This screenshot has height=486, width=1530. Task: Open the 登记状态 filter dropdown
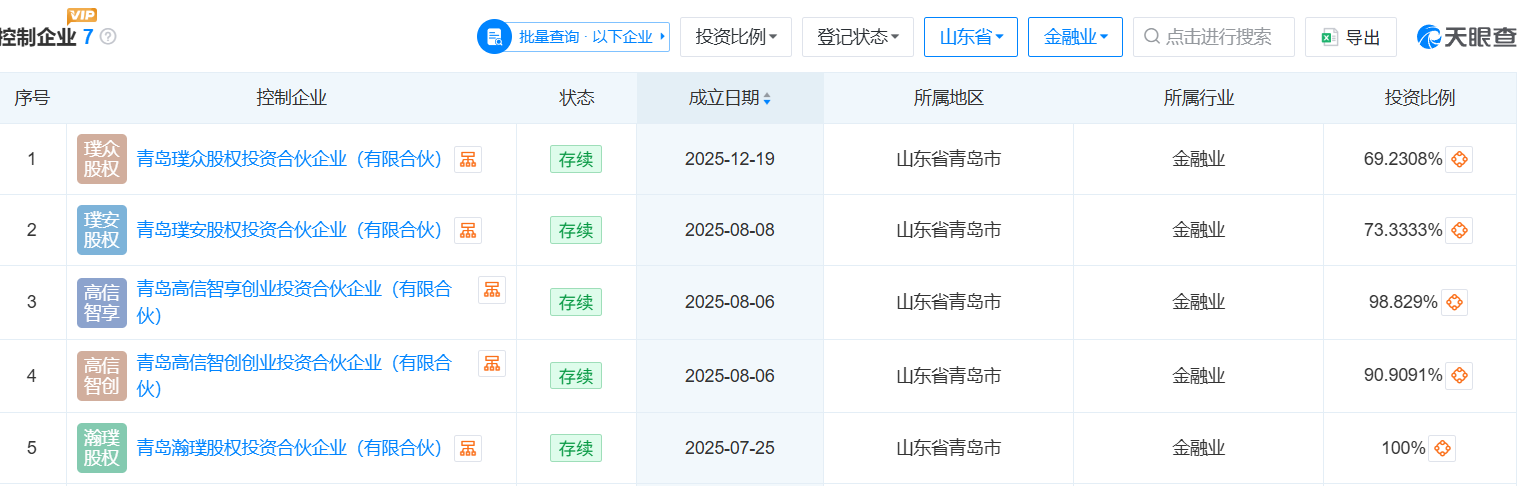coord(857,37)
